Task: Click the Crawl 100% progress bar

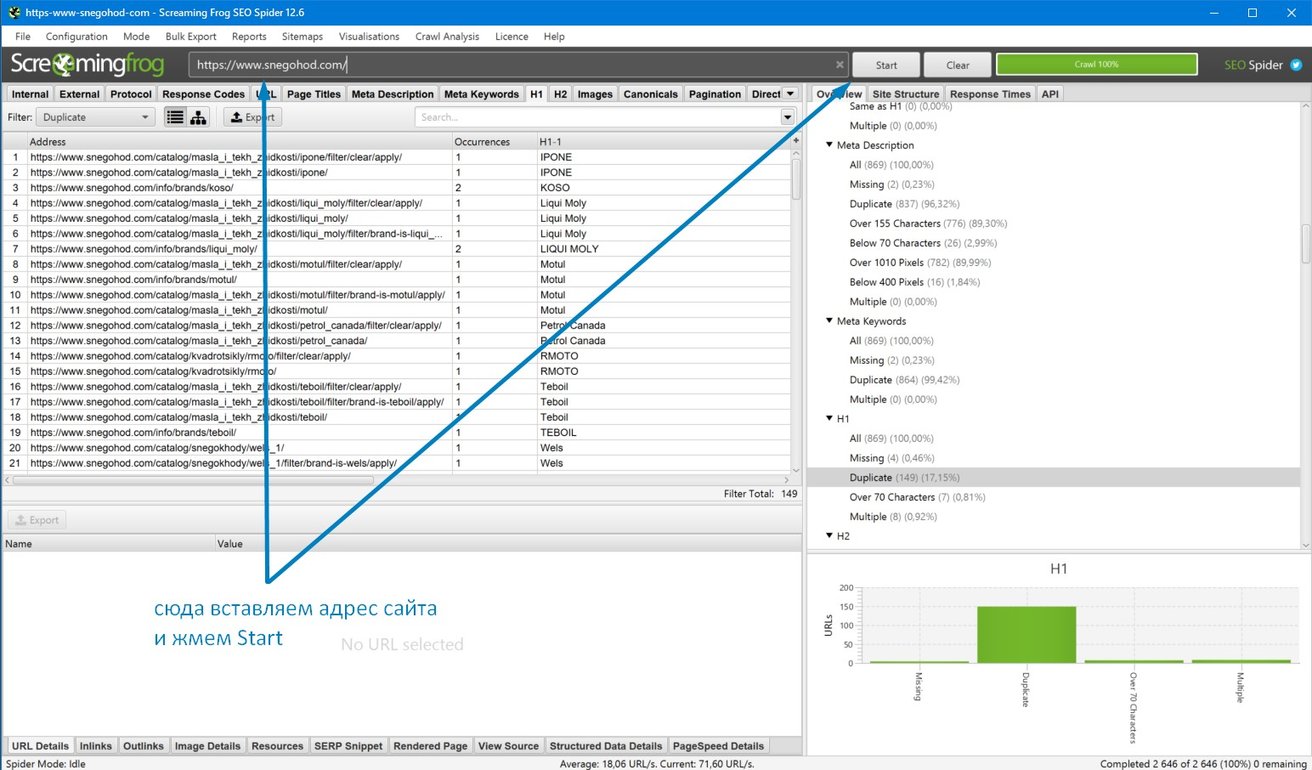Action: click(x=1097, y=65)
